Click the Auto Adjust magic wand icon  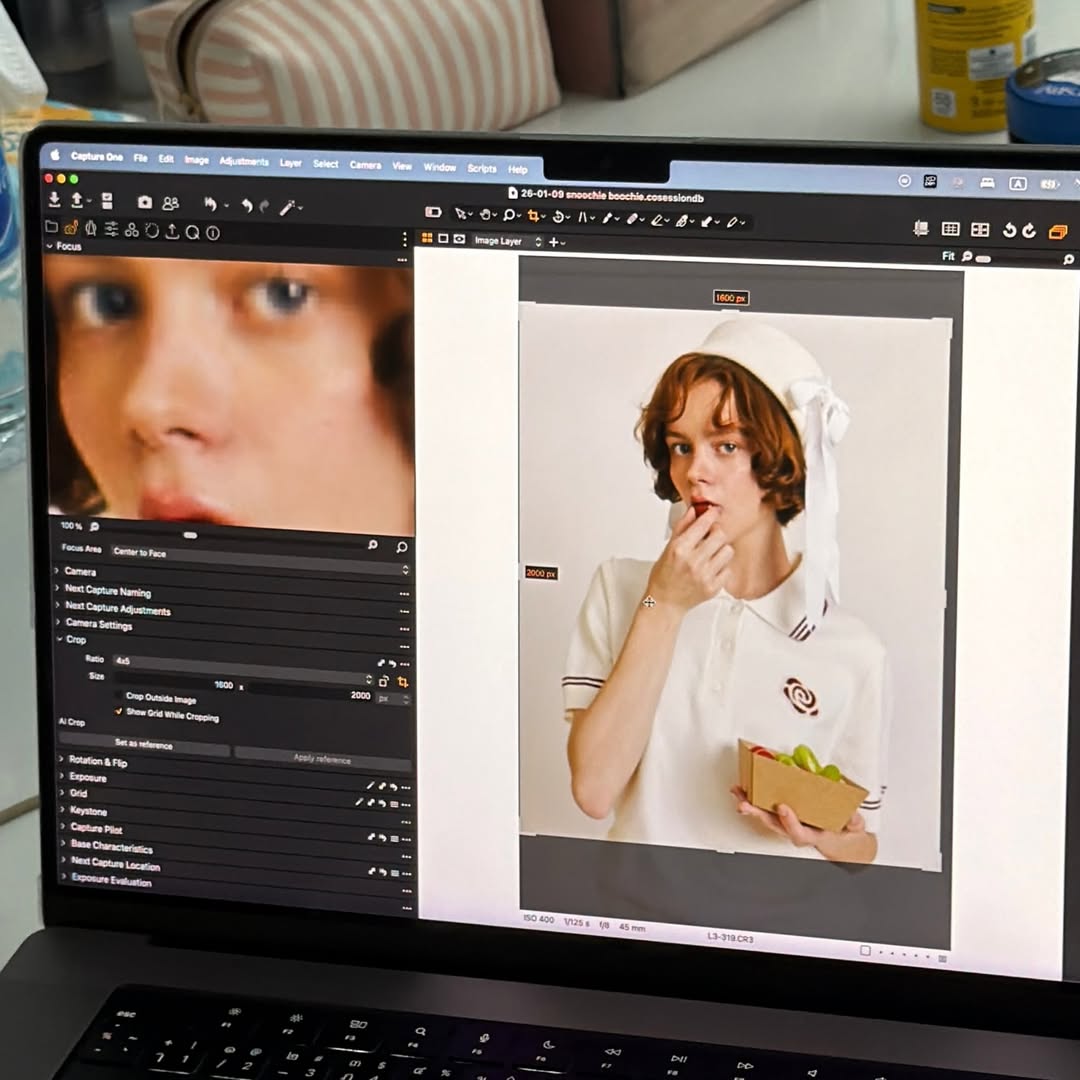(x=288, y=207)
